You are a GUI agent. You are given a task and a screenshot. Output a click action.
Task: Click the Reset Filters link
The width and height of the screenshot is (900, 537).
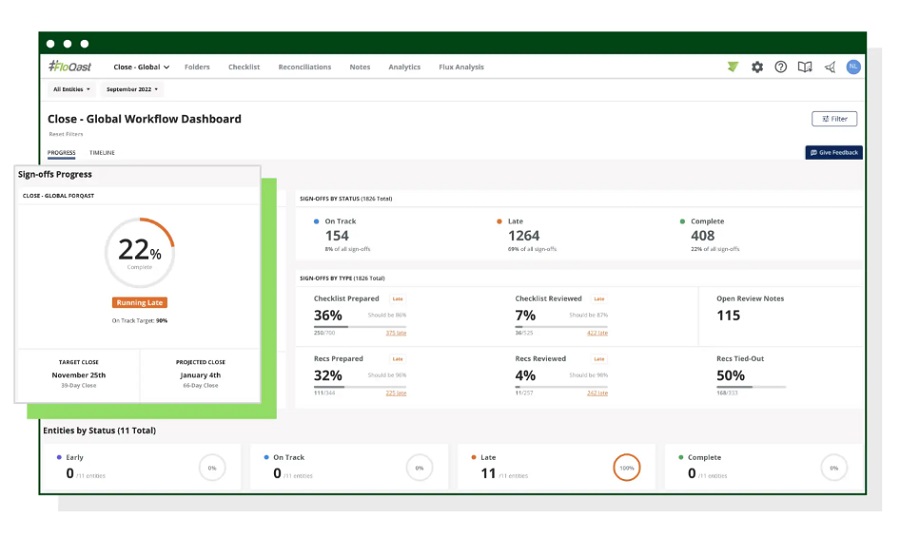[66, 134]
